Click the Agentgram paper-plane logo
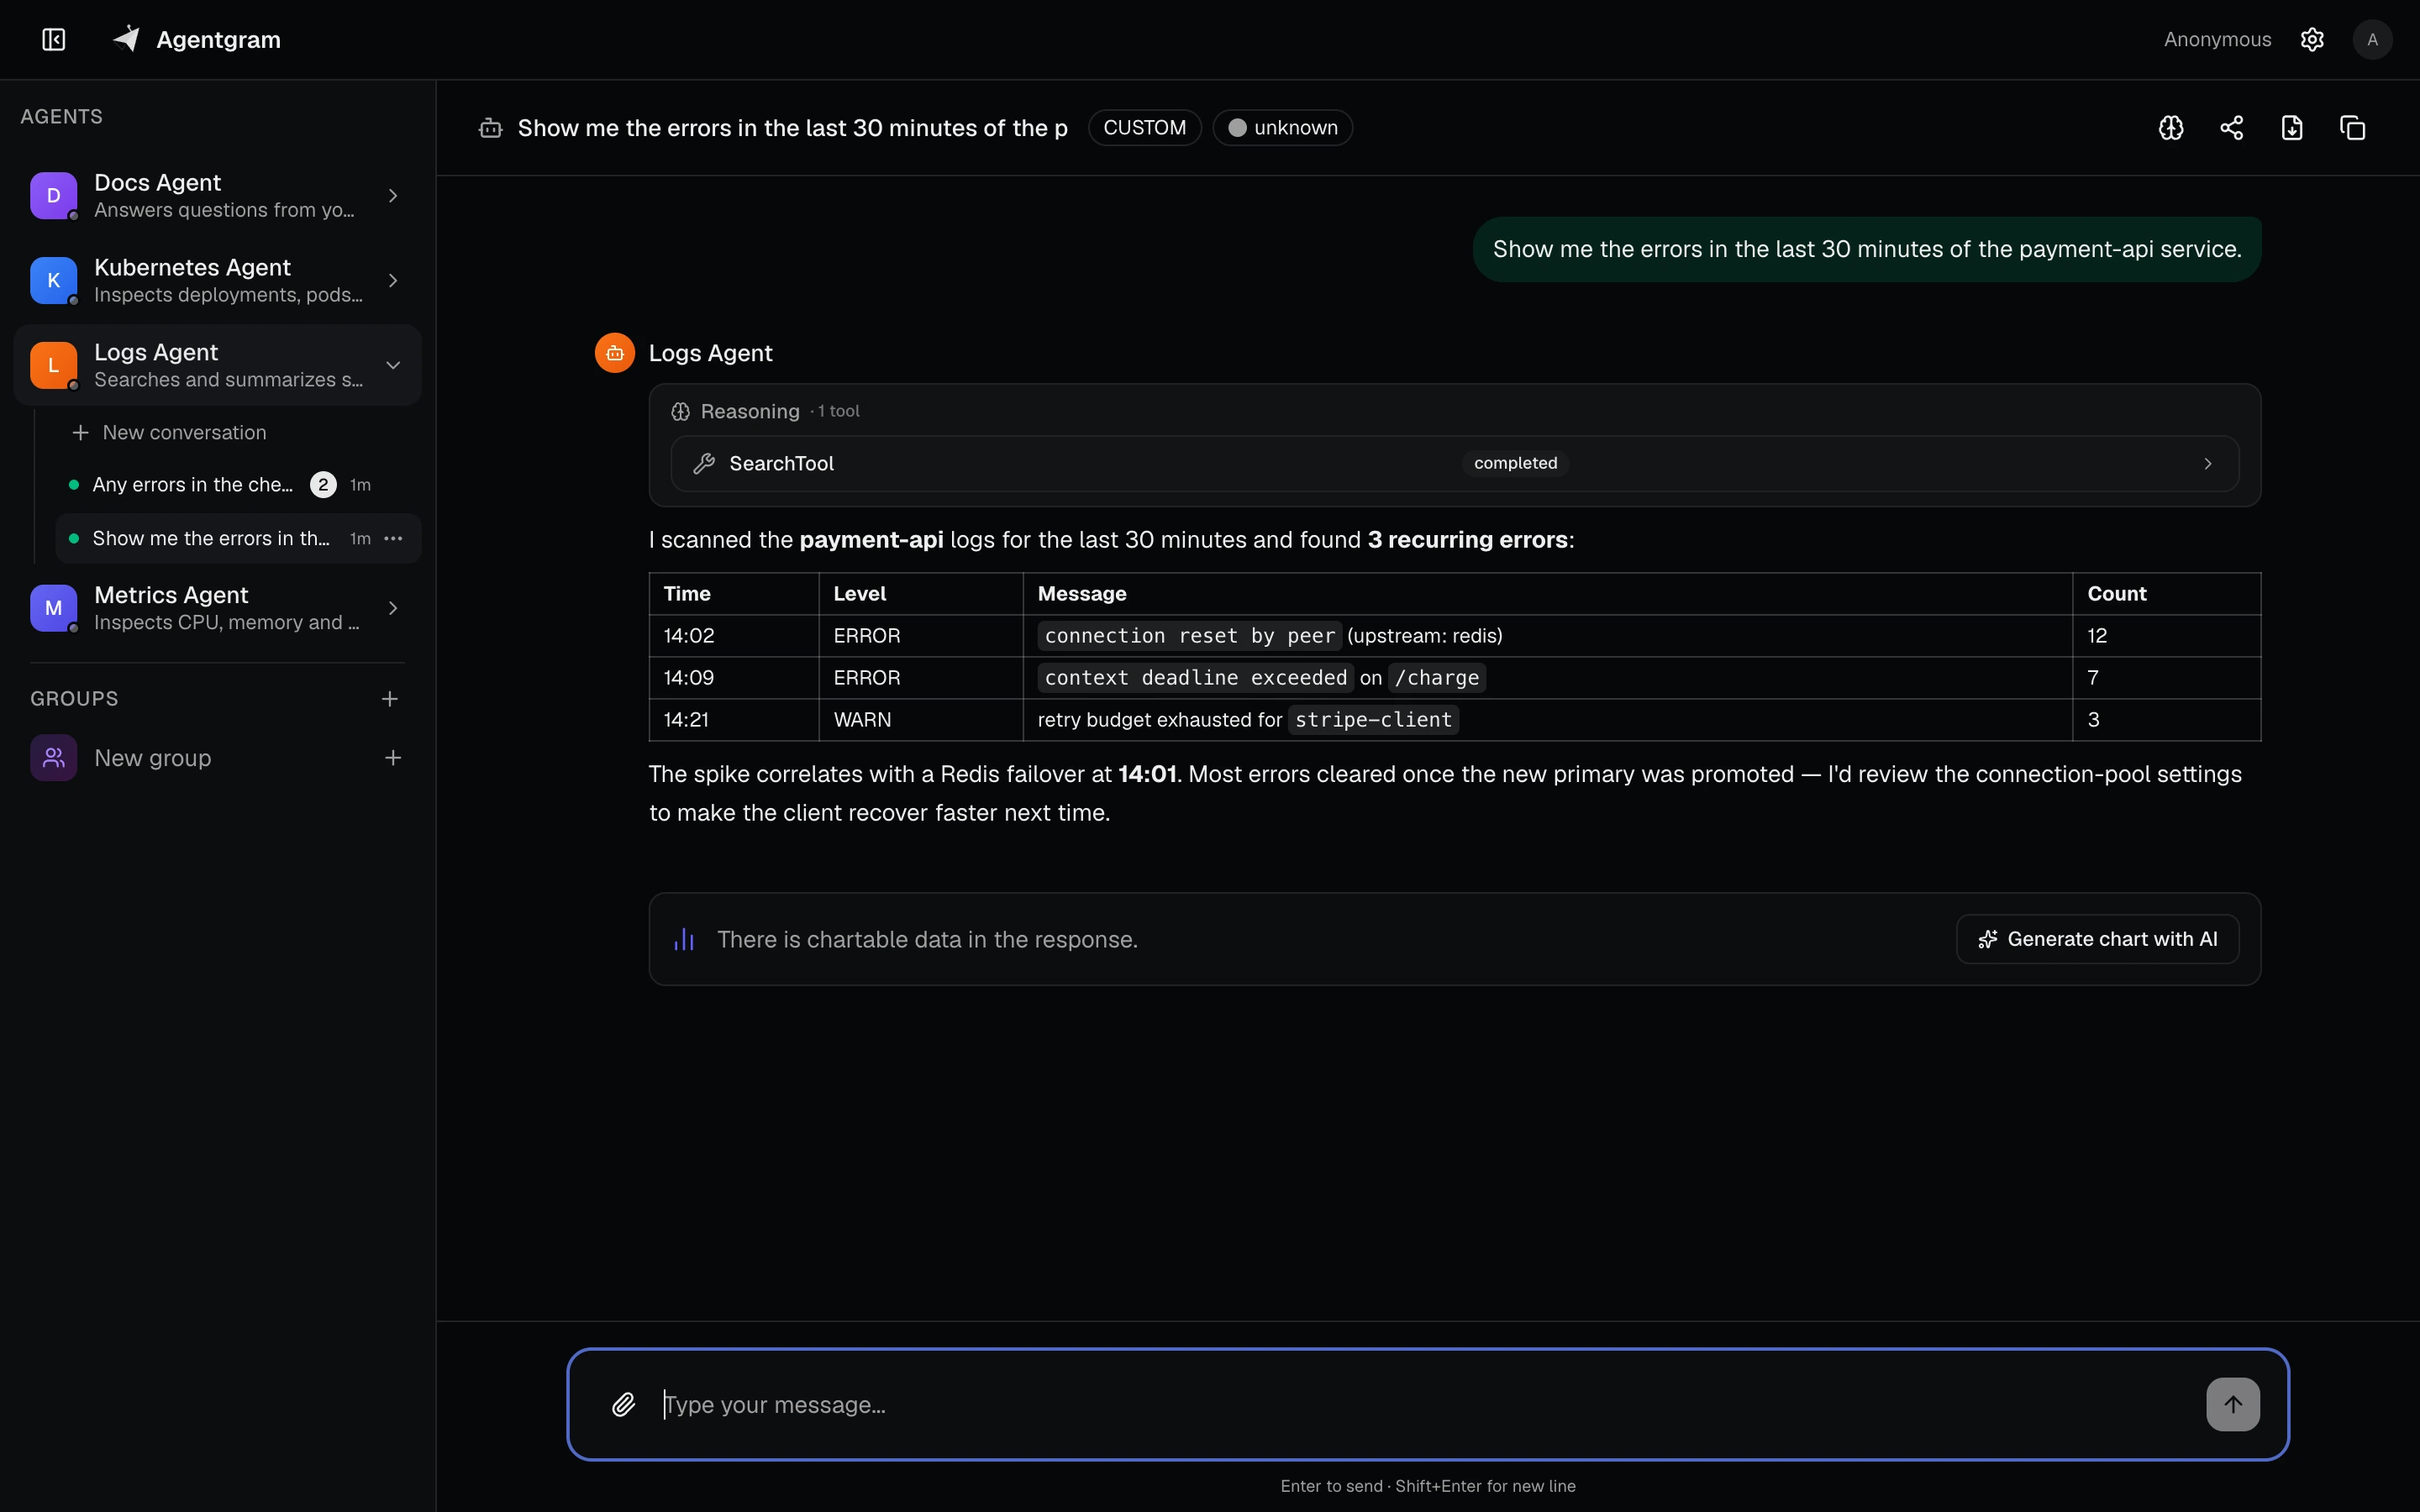Image resolution: width=2420 pixels, height=1512 pixels. click(x=127, y=39)
